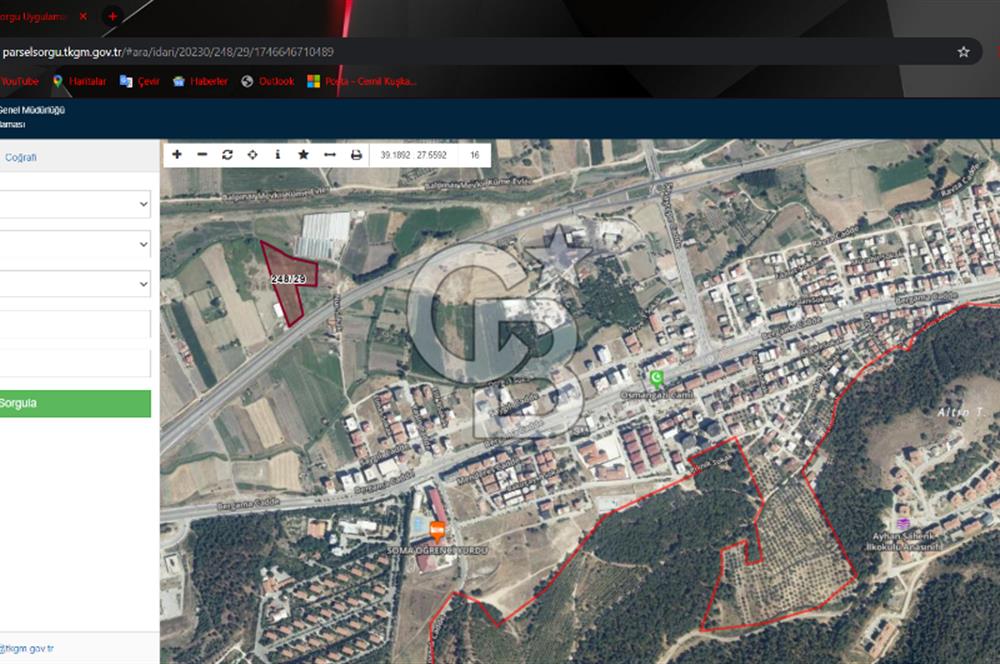
Task: Click the refresh map icon
Action: click(x=227, y=155)
